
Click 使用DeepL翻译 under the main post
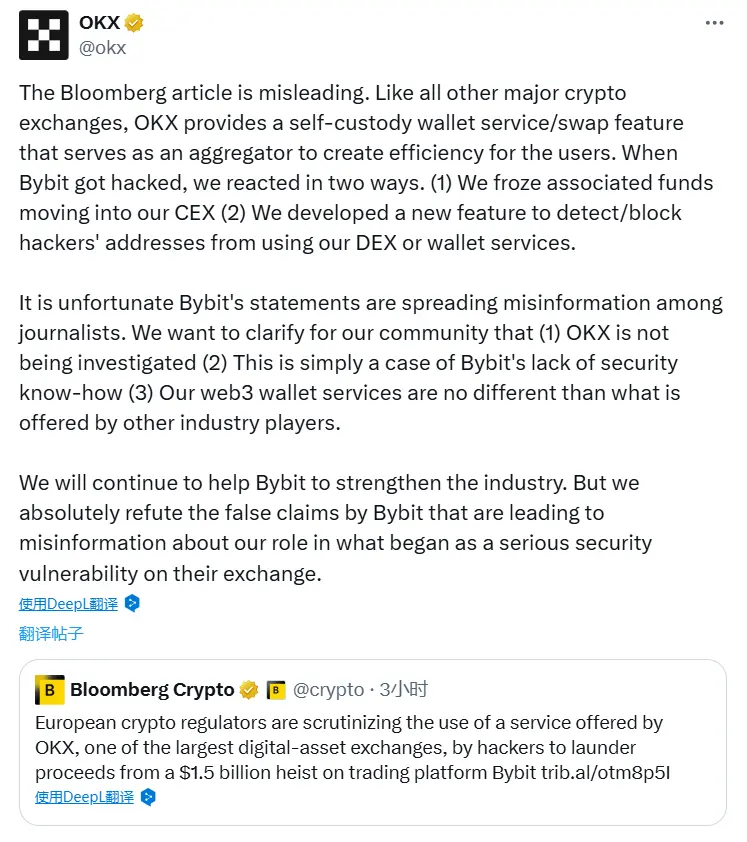pos(68,604)
